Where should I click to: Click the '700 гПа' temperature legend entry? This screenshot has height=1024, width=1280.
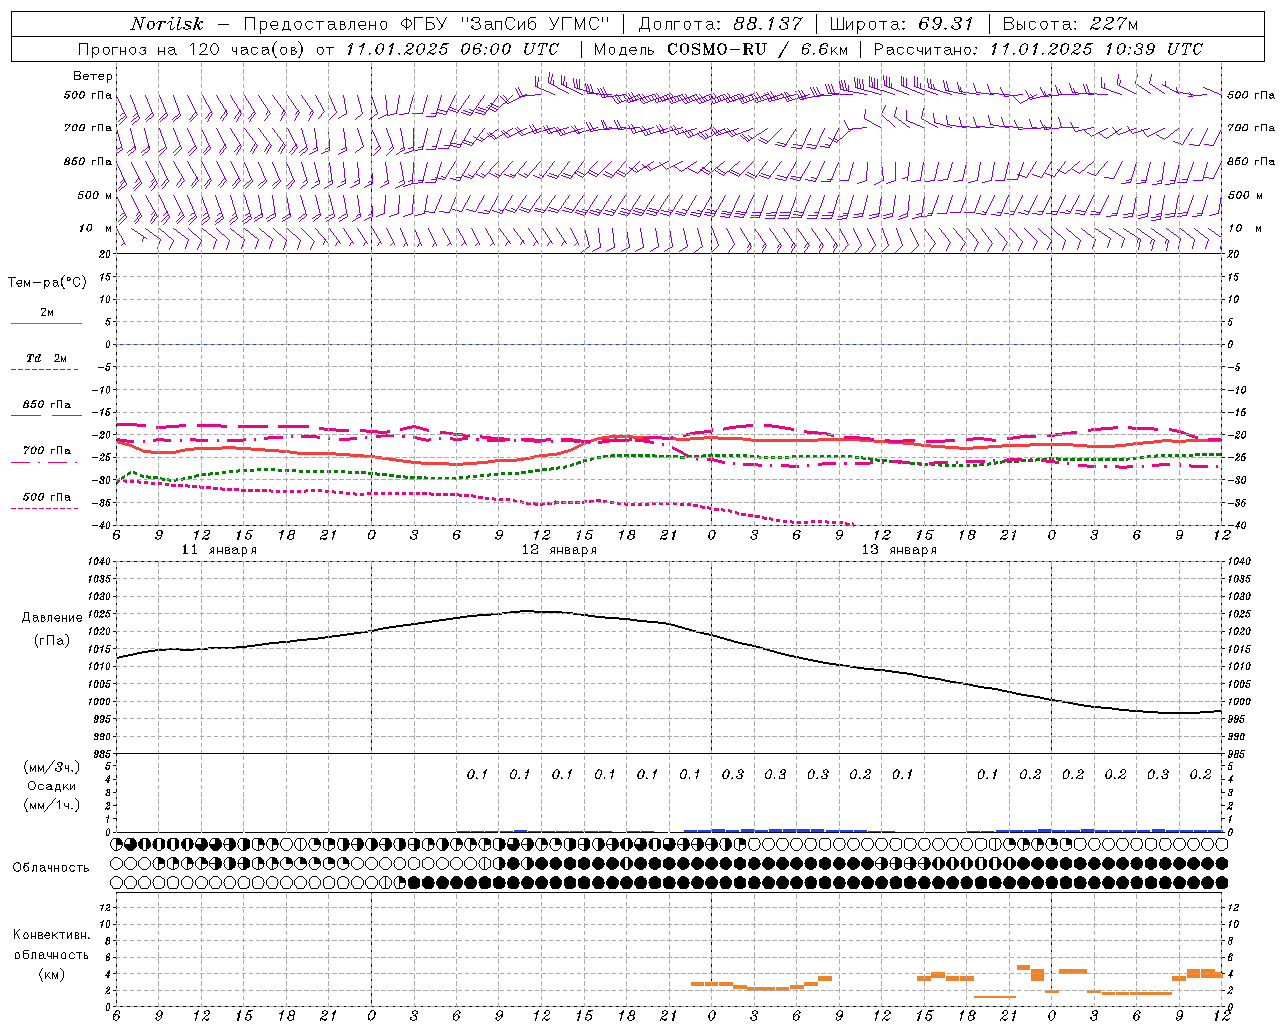[x=47, y=451]
